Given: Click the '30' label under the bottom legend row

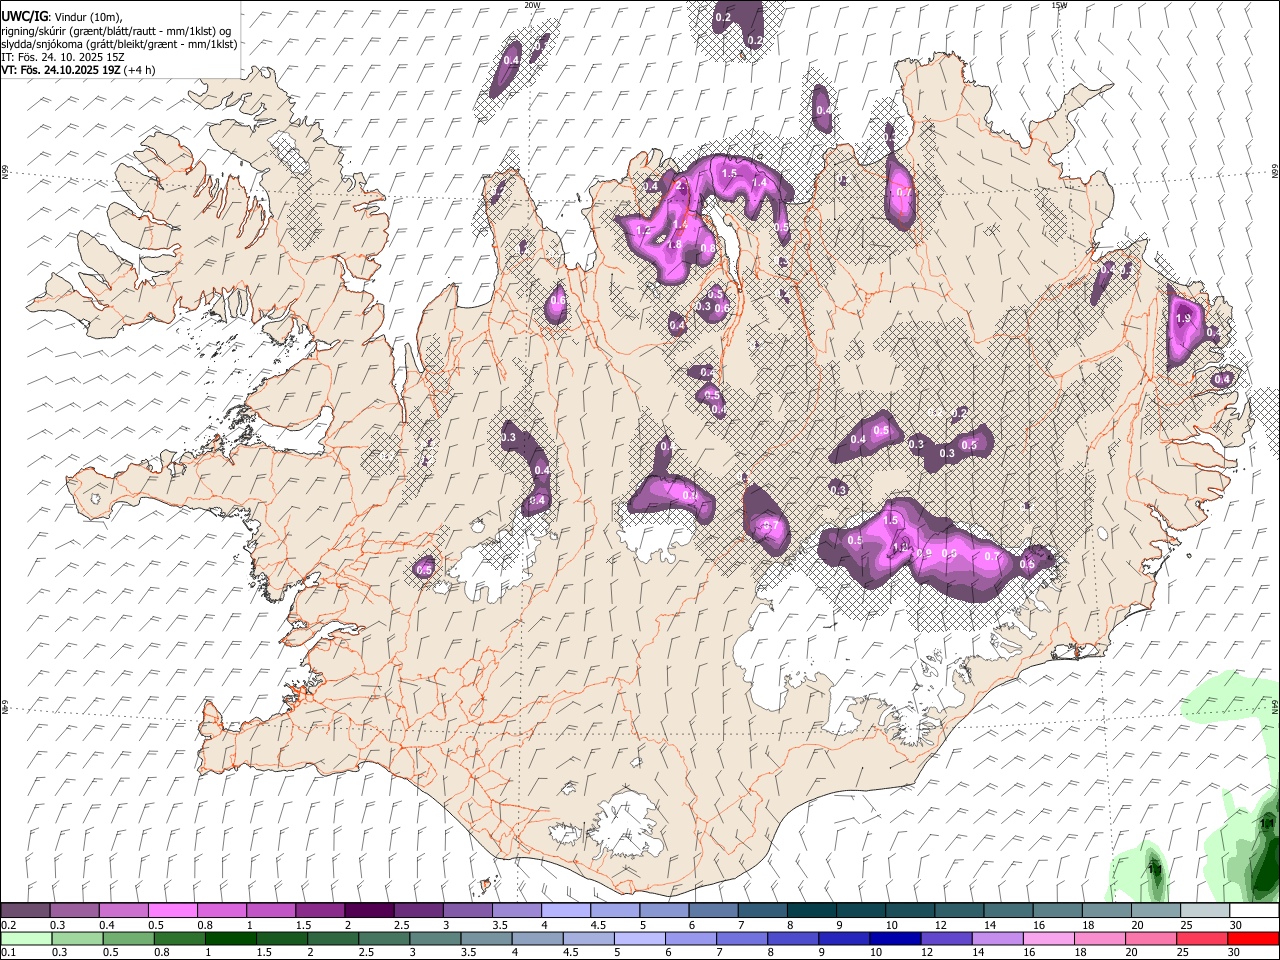Looking at the screenshot, I should coord(1234,952).
